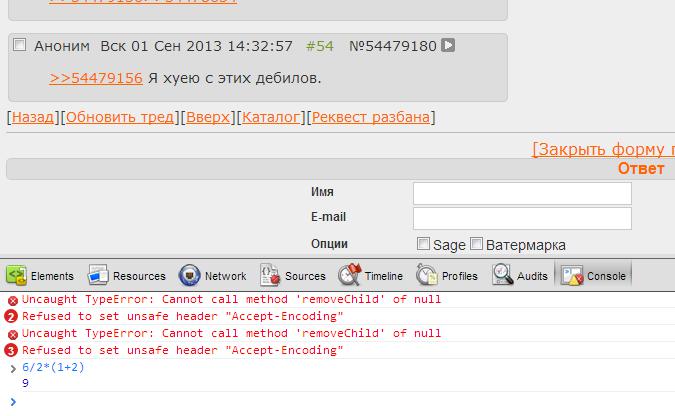Click the console result 9
The image size is (675, 416).
[25, 383]
